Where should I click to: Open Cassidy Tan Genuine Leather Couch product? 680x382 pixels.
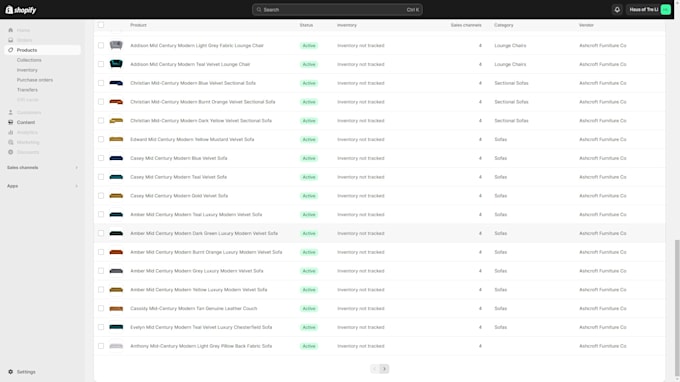coord(193,309)
